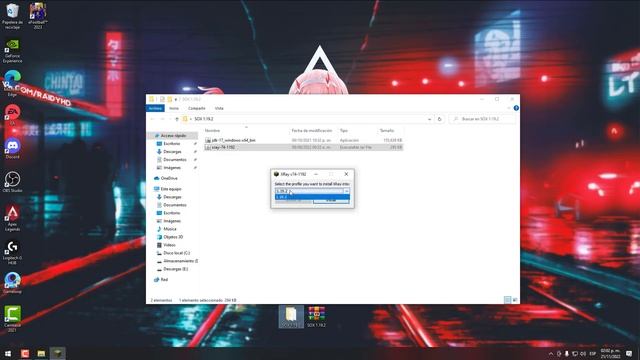Image resolution: width=640 pixels, height=360 pixels.
Task: Open Imágenes under Acceso rápido
Action: (x=172, y=168)
